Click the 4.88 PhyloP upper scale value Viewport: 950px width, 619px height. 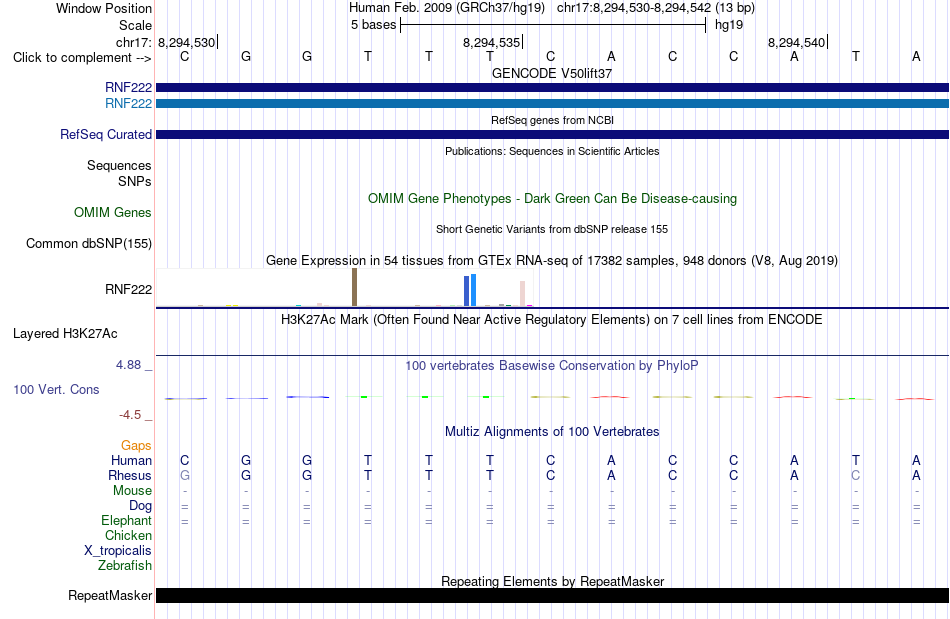pos(128,365)
